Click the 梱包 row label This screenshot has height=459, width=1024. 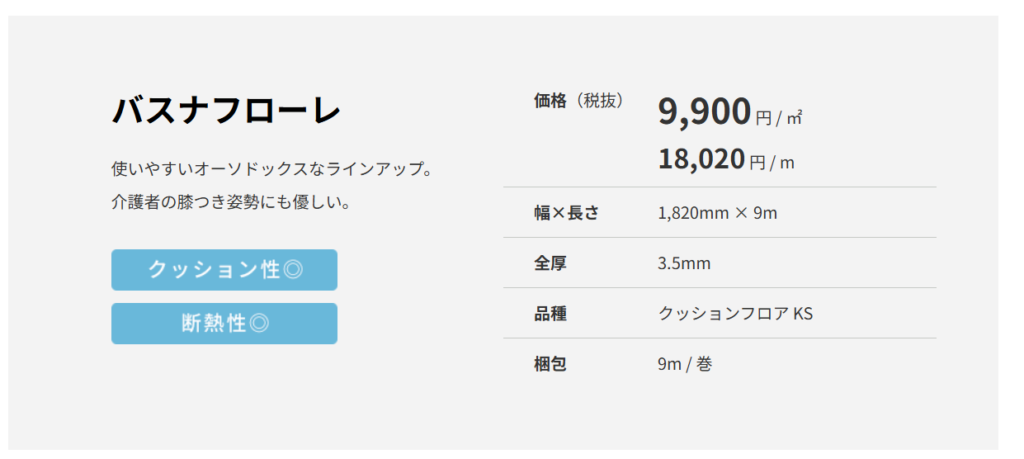pyautogui.click(x=550, y=364)
